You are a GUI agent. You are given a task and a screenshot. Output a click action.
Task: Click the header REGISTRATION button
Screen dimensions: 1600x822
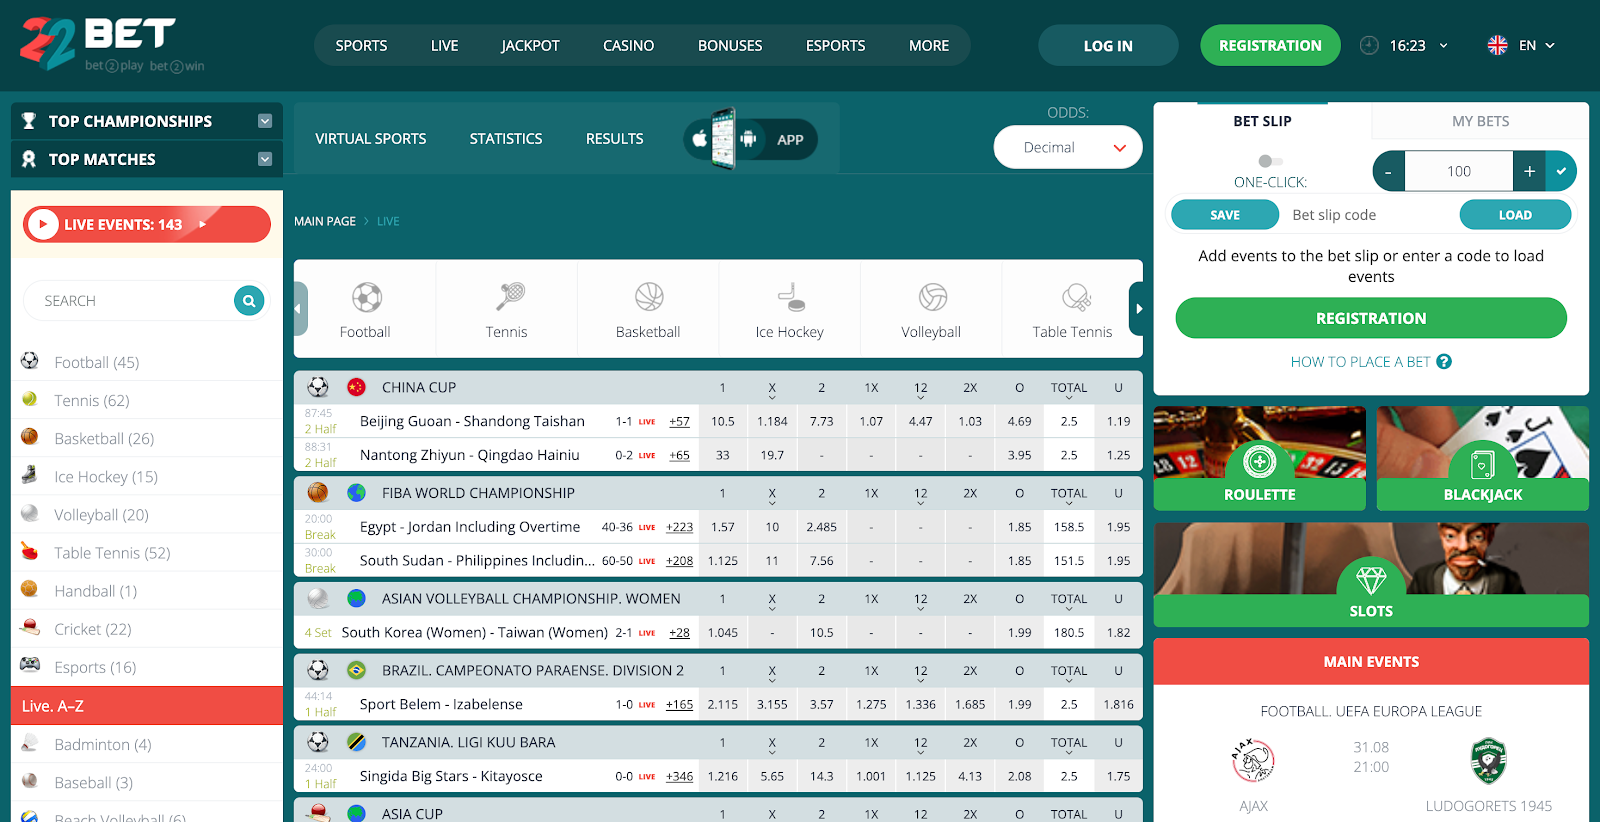click(1270, 45)
